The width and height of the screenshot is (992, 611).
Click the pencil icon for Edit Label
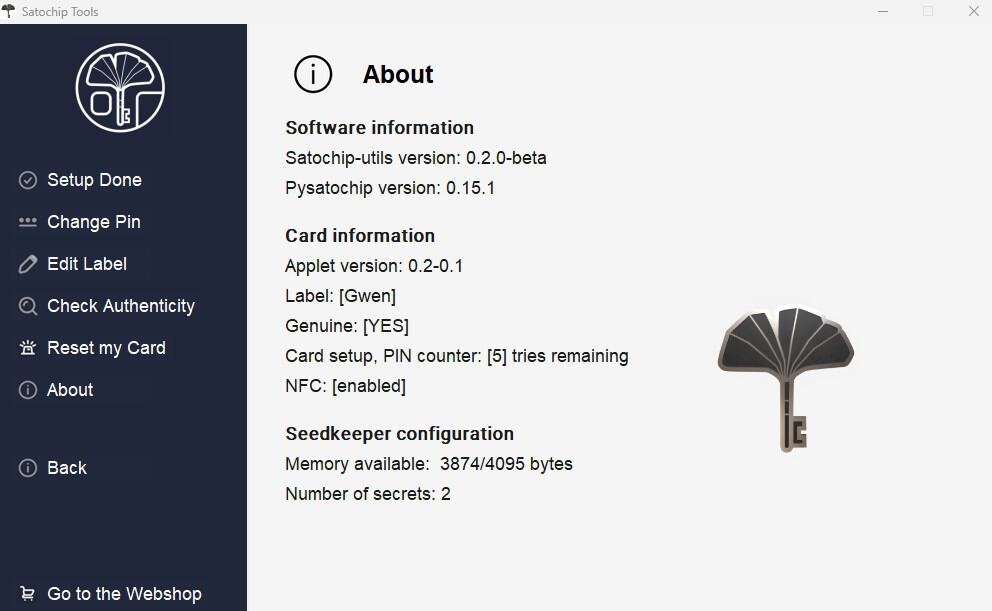(28, 264)
